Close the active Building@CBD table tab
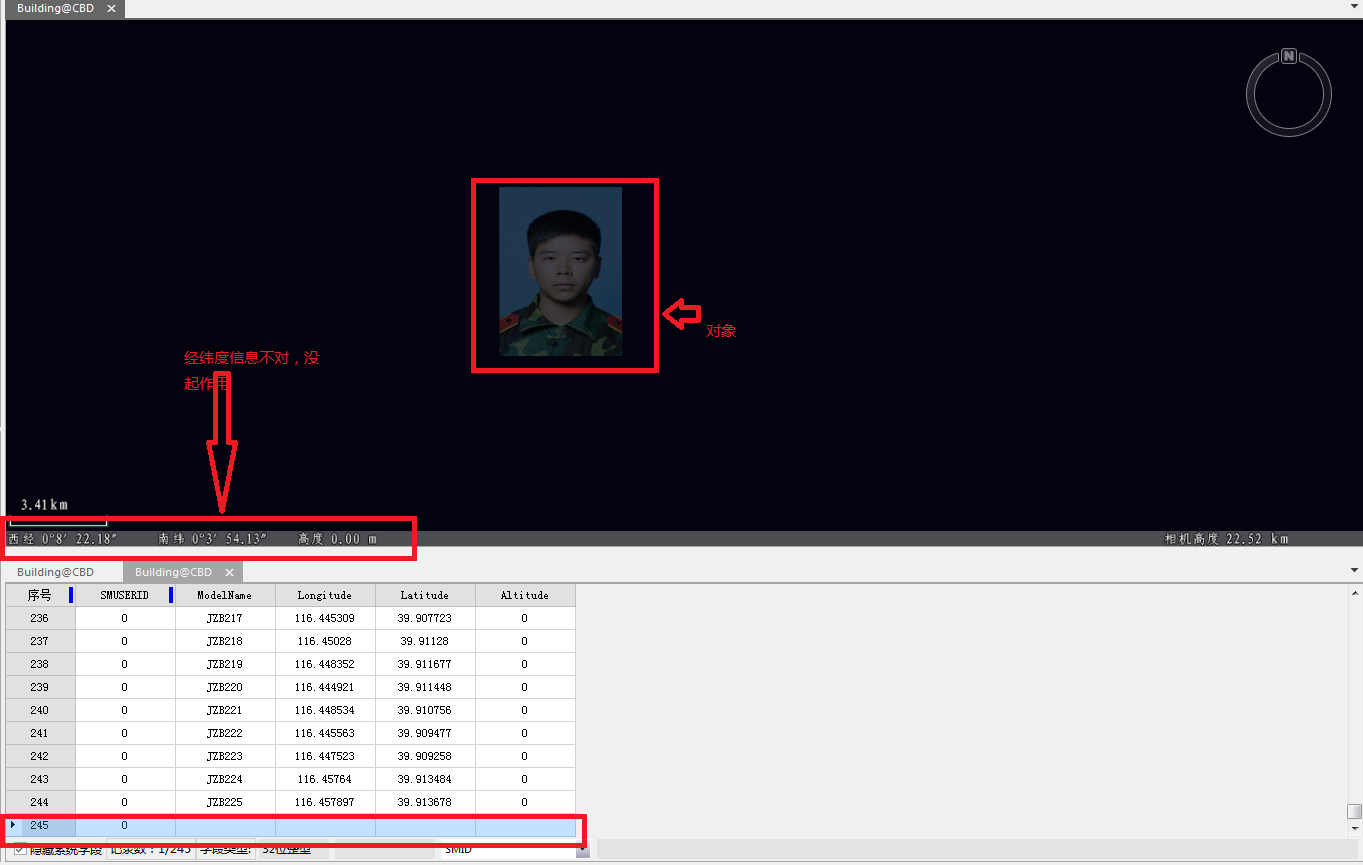1363x865 pixels. tap(229, 573)
